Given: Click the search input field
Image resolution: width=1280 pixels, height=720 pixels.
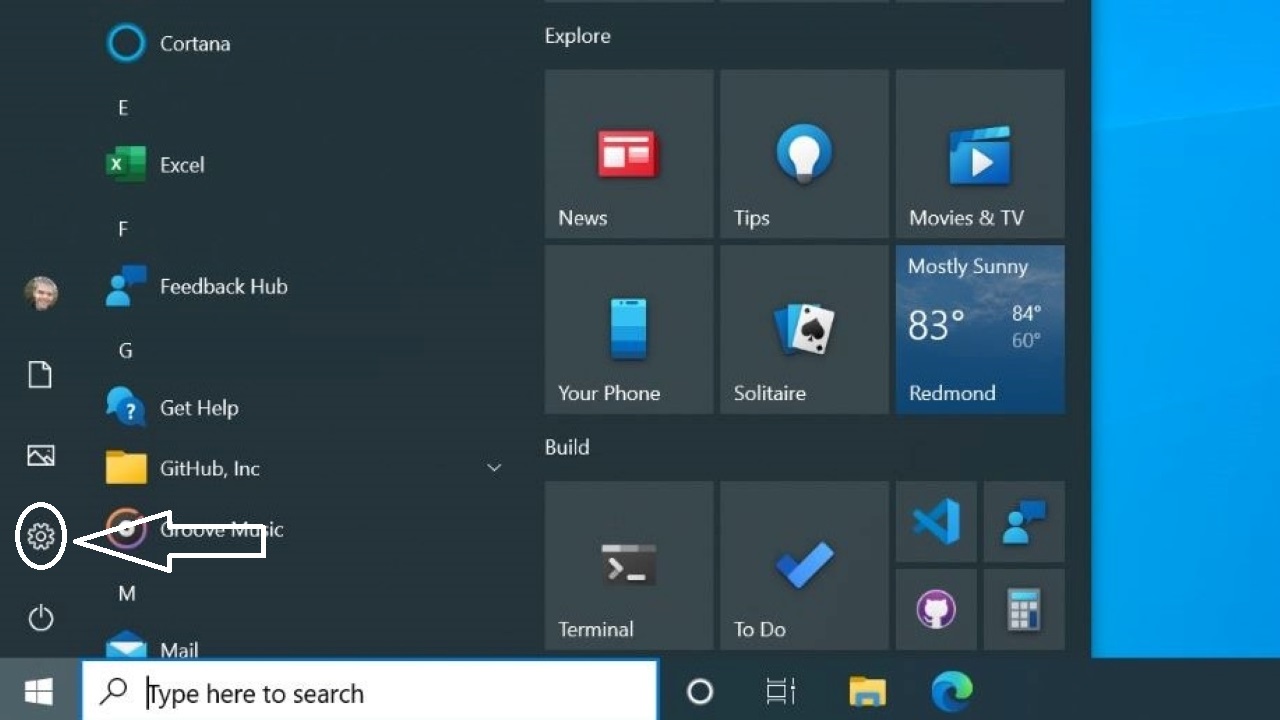Looking at the screenshot, I should [x=370, y=692].
